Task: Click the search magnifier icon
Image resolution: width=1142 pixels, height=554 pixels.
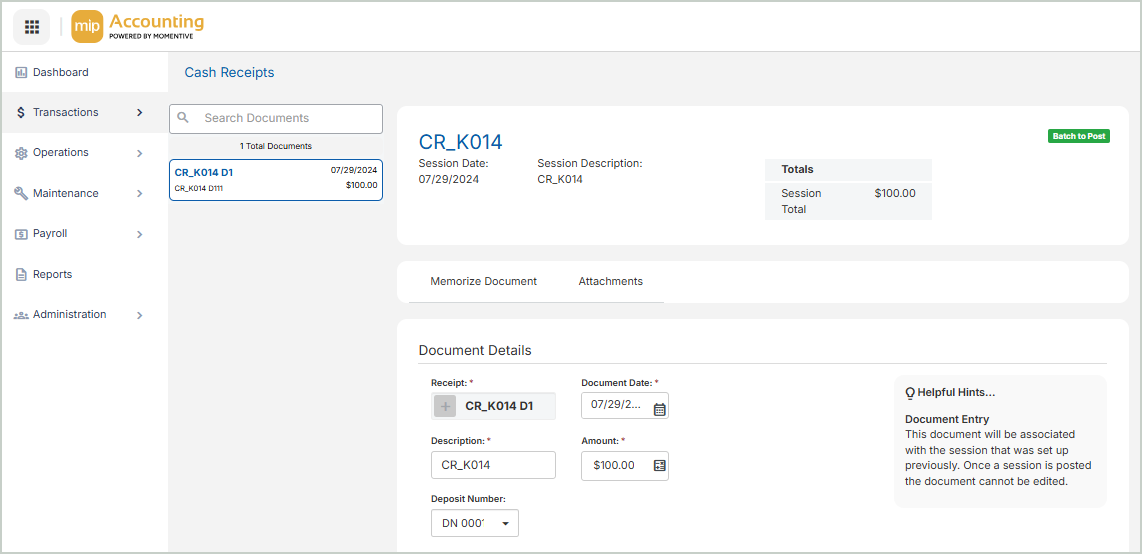Action: (x=183, y=118)
